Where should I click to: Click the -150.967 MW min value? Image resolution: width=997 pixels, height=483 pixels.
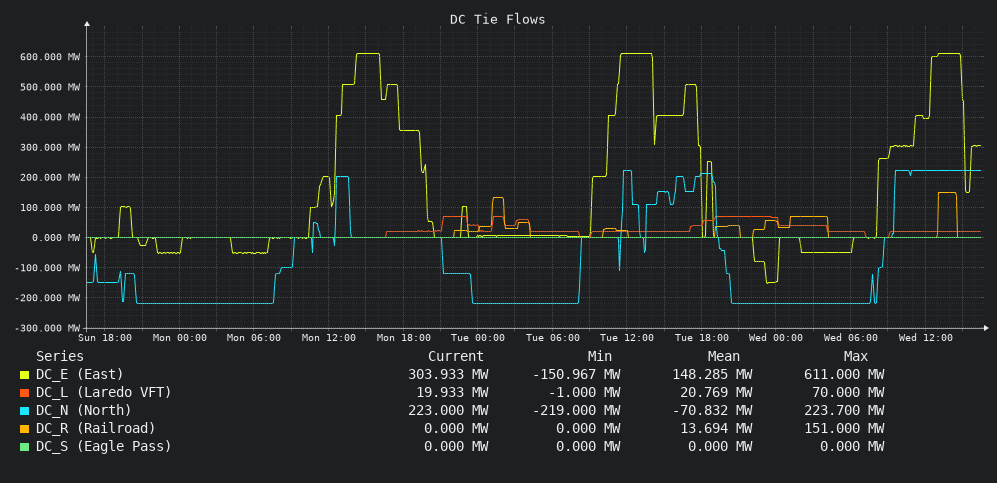pyautogui.click(x=576, y=374)
